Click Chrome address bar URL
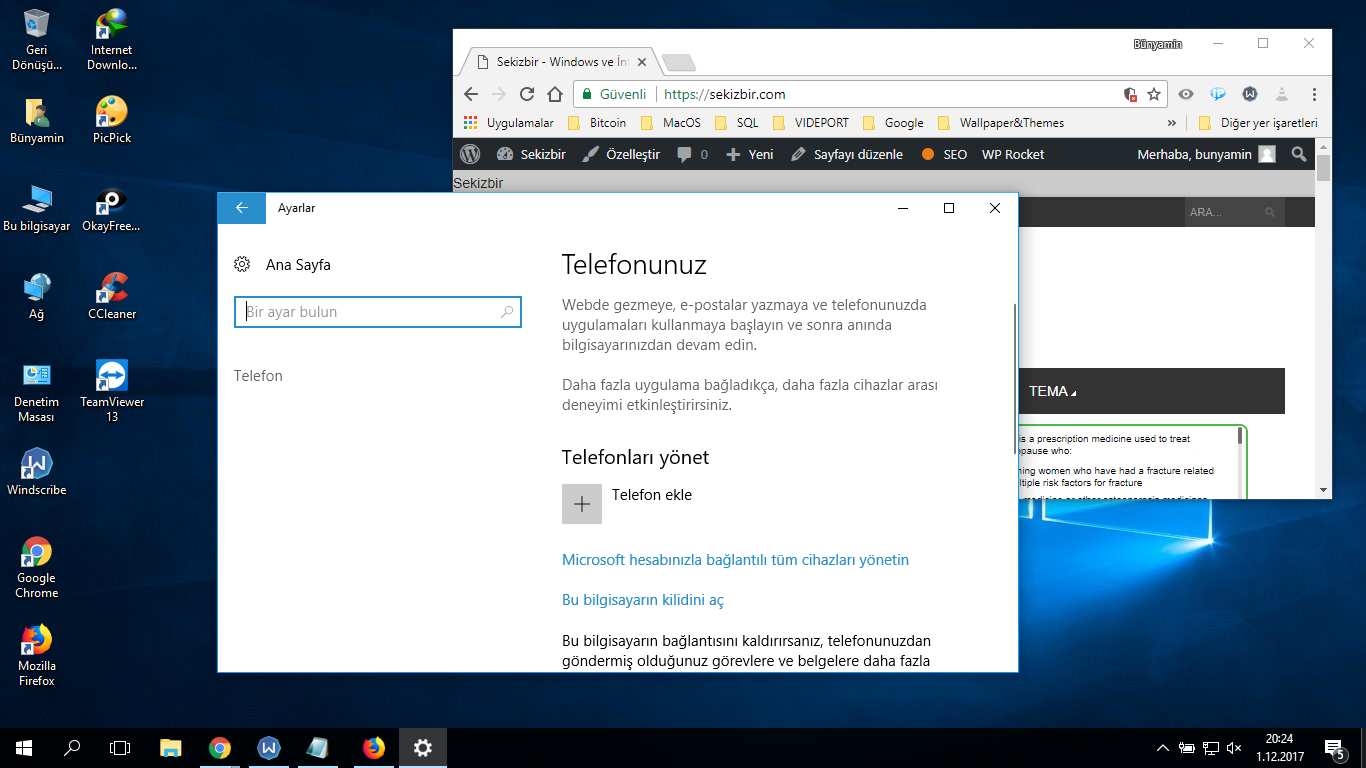The image size is (1366, 768). click(x=725, y=94)
